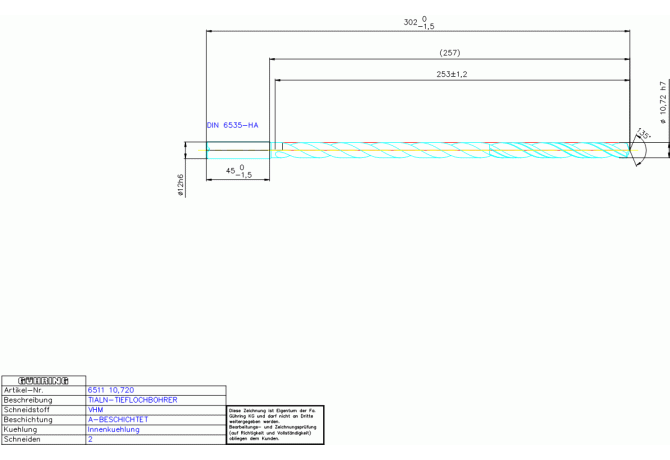Click the Guhring logo in the title block
670x460 pixels.
point(43,380)
